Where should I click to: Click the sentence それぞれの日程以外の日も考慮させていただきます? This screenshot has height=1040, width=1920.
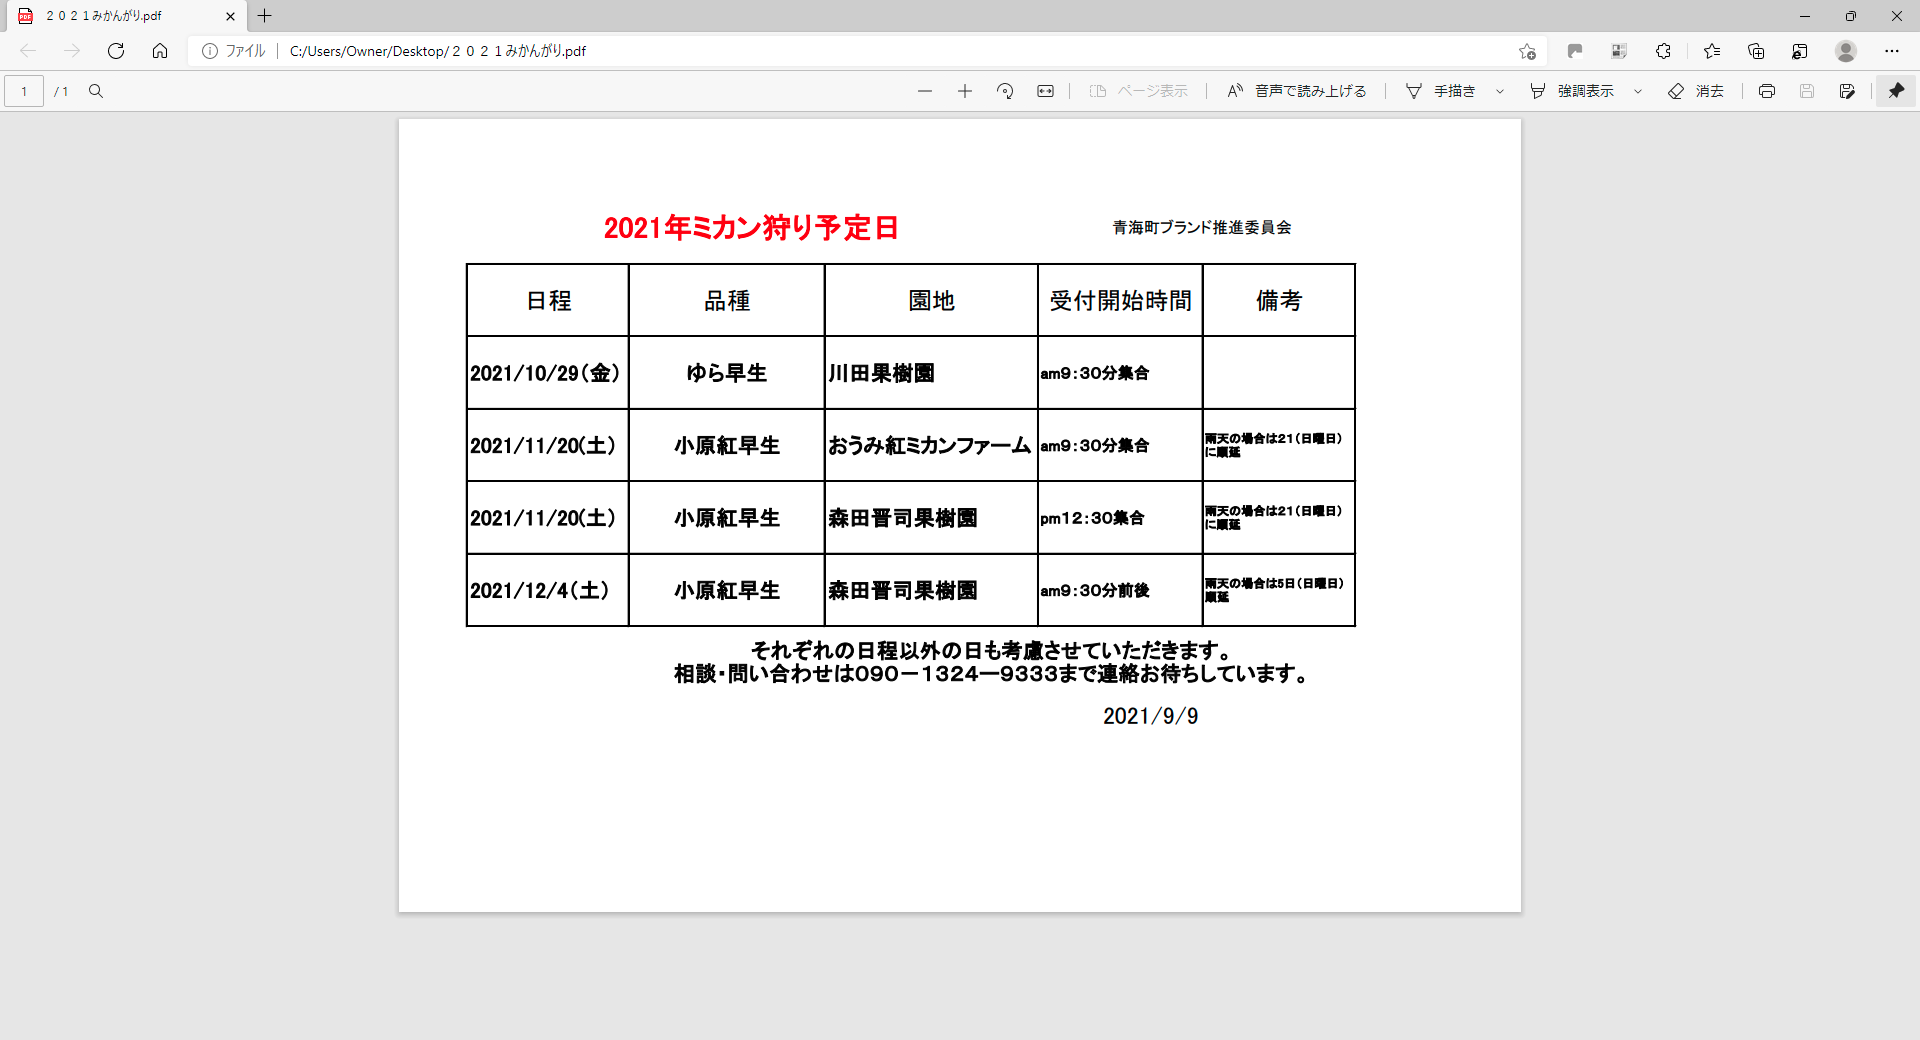[x=991, y=651]
